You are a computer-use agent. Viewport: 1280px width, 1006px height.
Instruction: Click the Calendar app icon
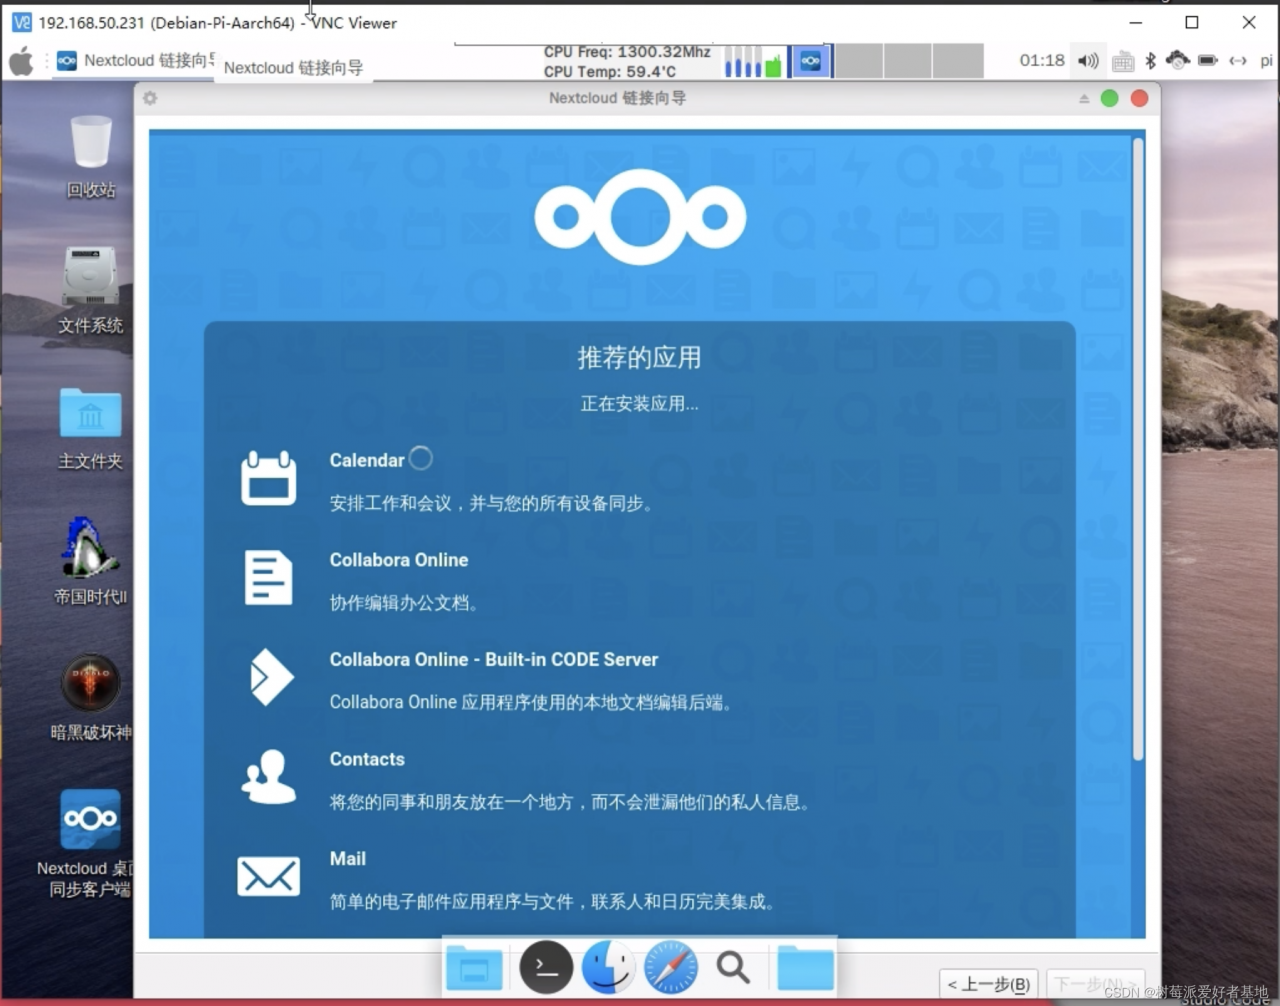(269, 477)
